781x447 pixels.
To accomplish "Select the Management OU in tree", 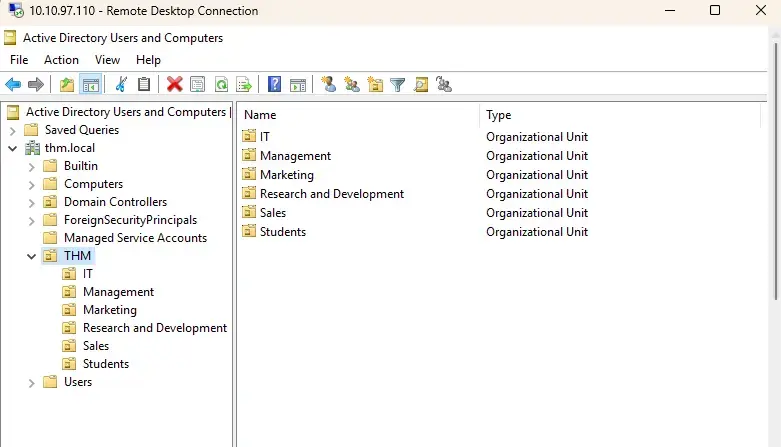I will (x=118, y=292).
